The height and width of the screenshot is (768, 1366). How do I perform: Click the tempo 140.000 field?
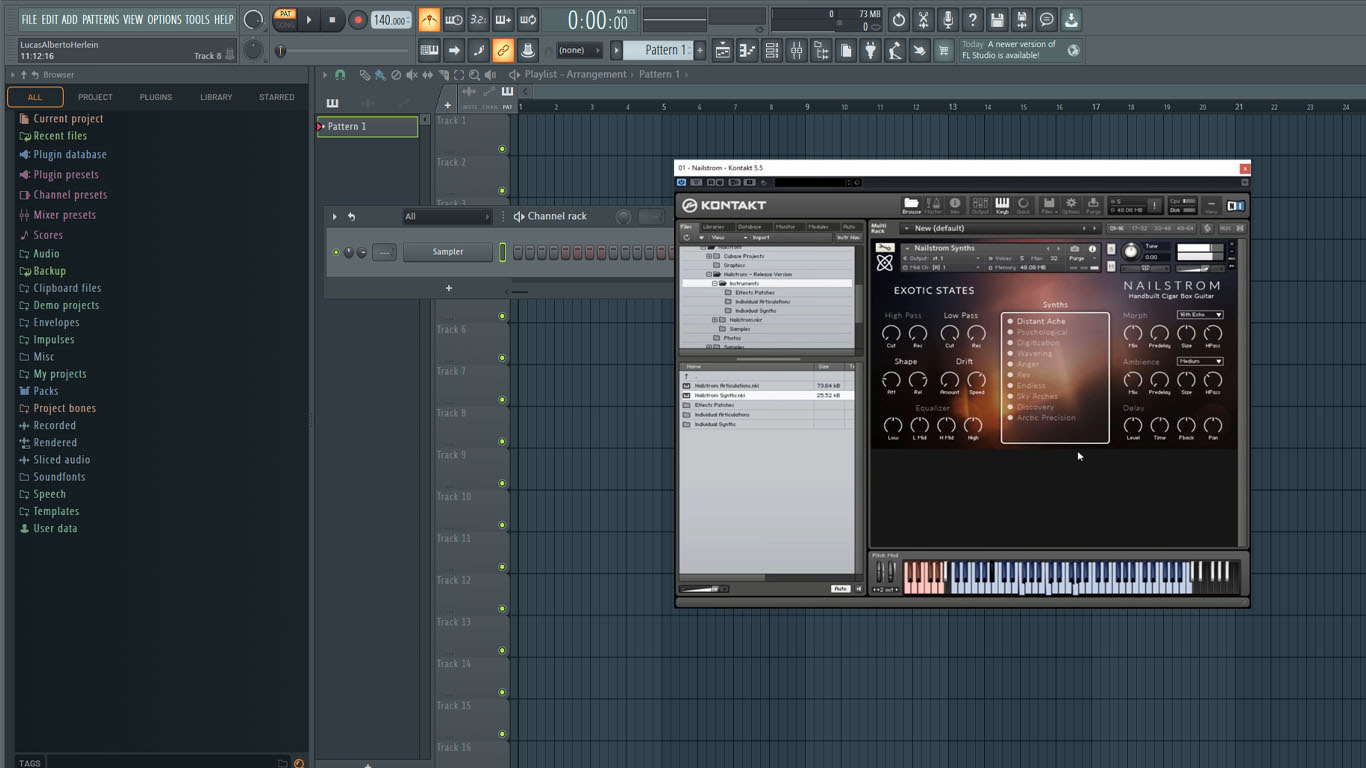click(x=392, y=20)
